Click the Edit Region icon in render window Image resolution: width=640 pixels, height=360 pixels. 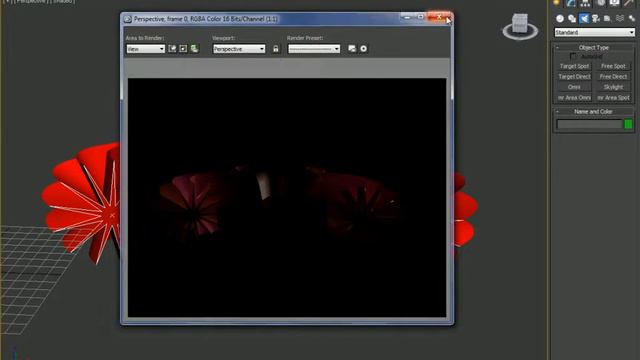pos(172,49)
